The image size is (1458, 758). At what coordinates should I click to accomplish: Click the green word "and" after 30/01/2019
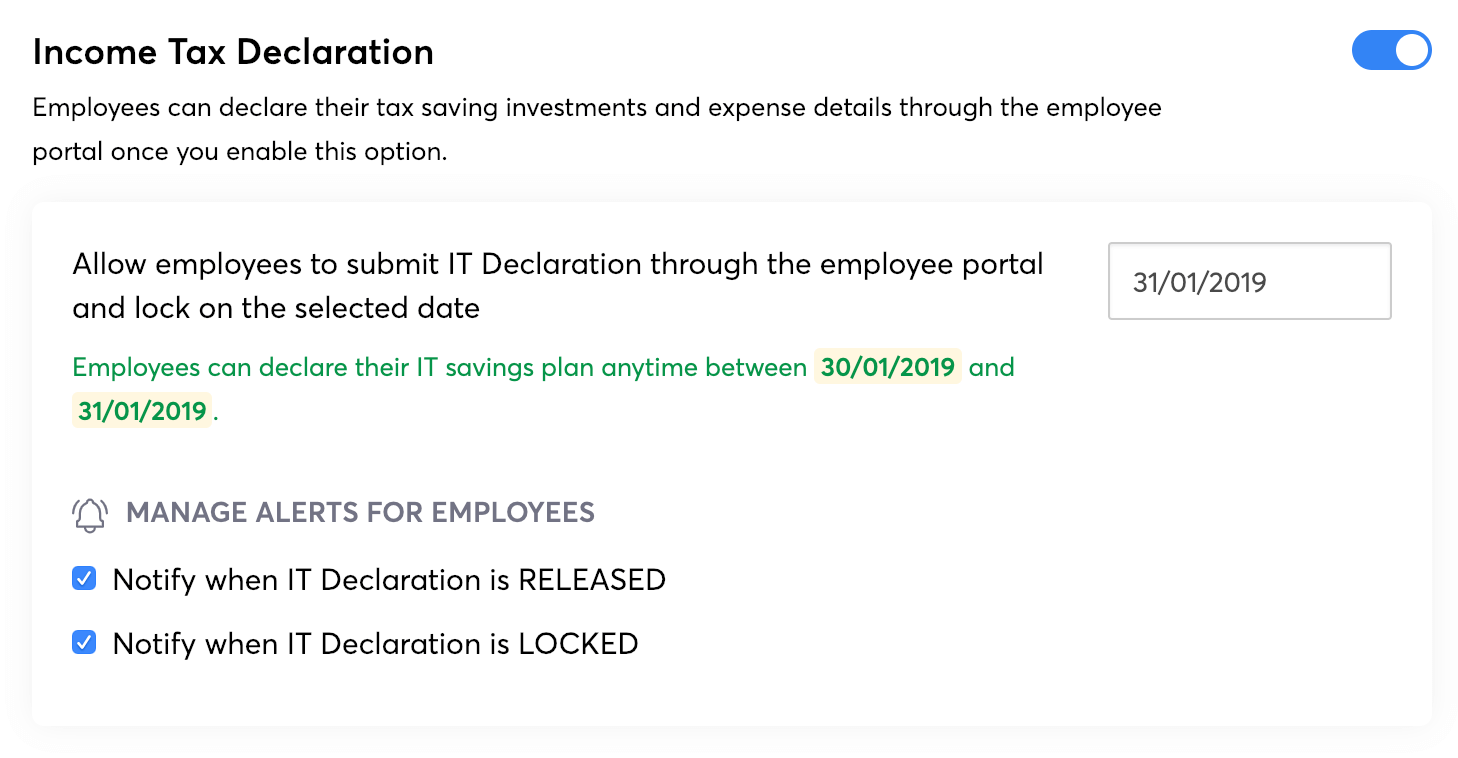pos(991,367)
